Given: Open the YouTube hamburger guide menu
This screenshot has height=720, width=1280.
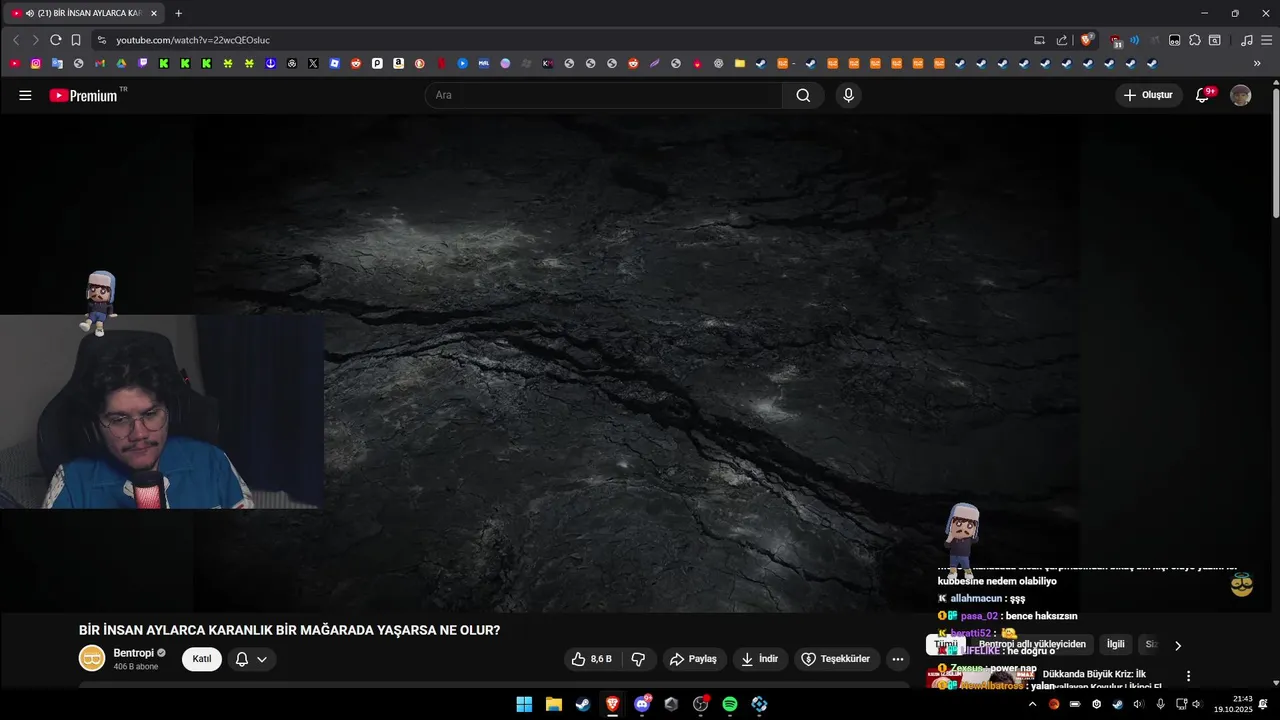Looking at the screenshot, I should (25, 95).
